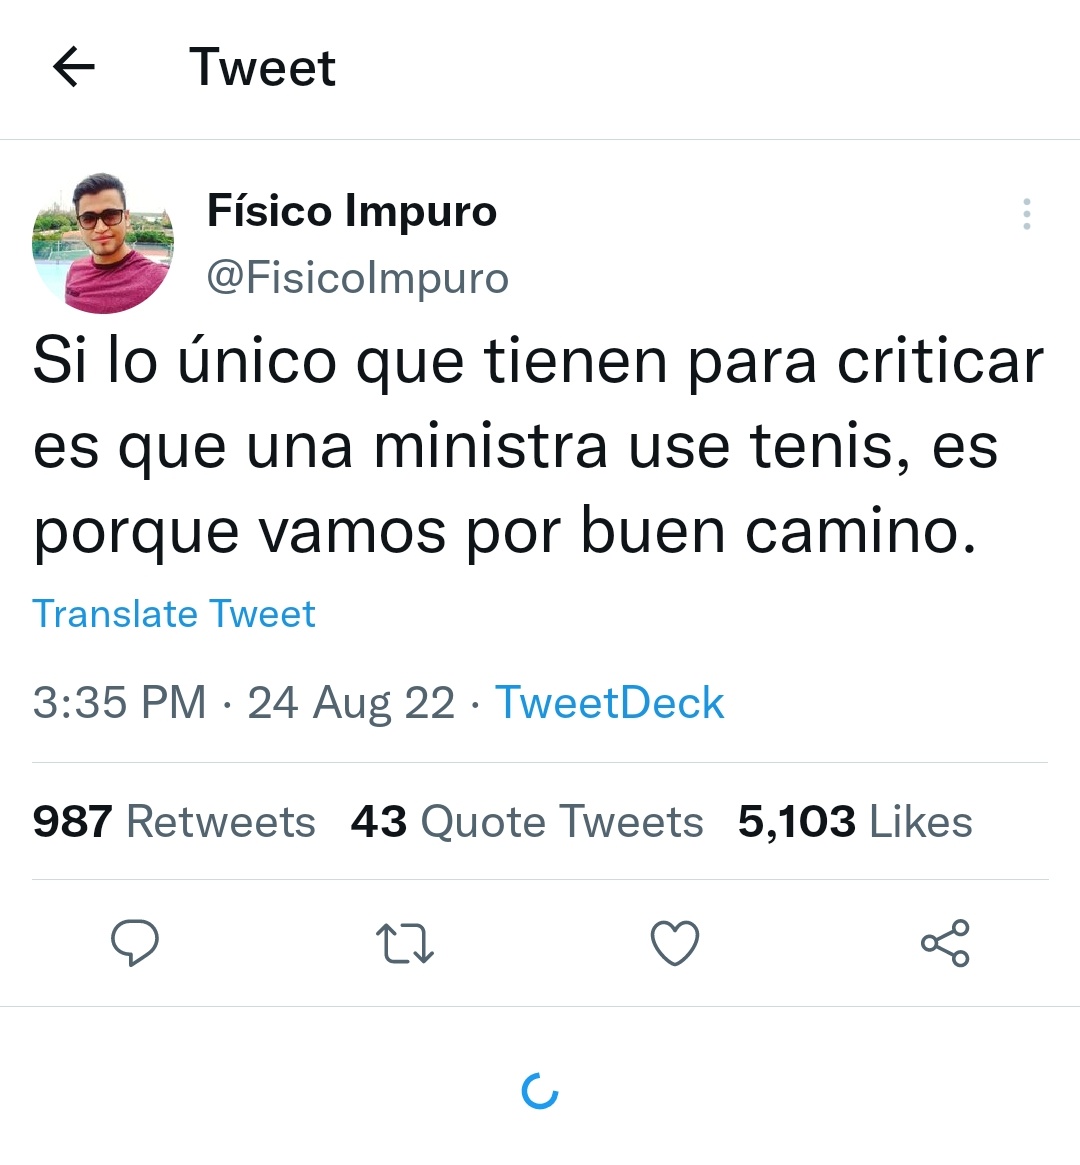The width and height of the screenshot is (1080, 1165).
Task: Open the three-dot more options menu
Action: tap(1027, 214)
